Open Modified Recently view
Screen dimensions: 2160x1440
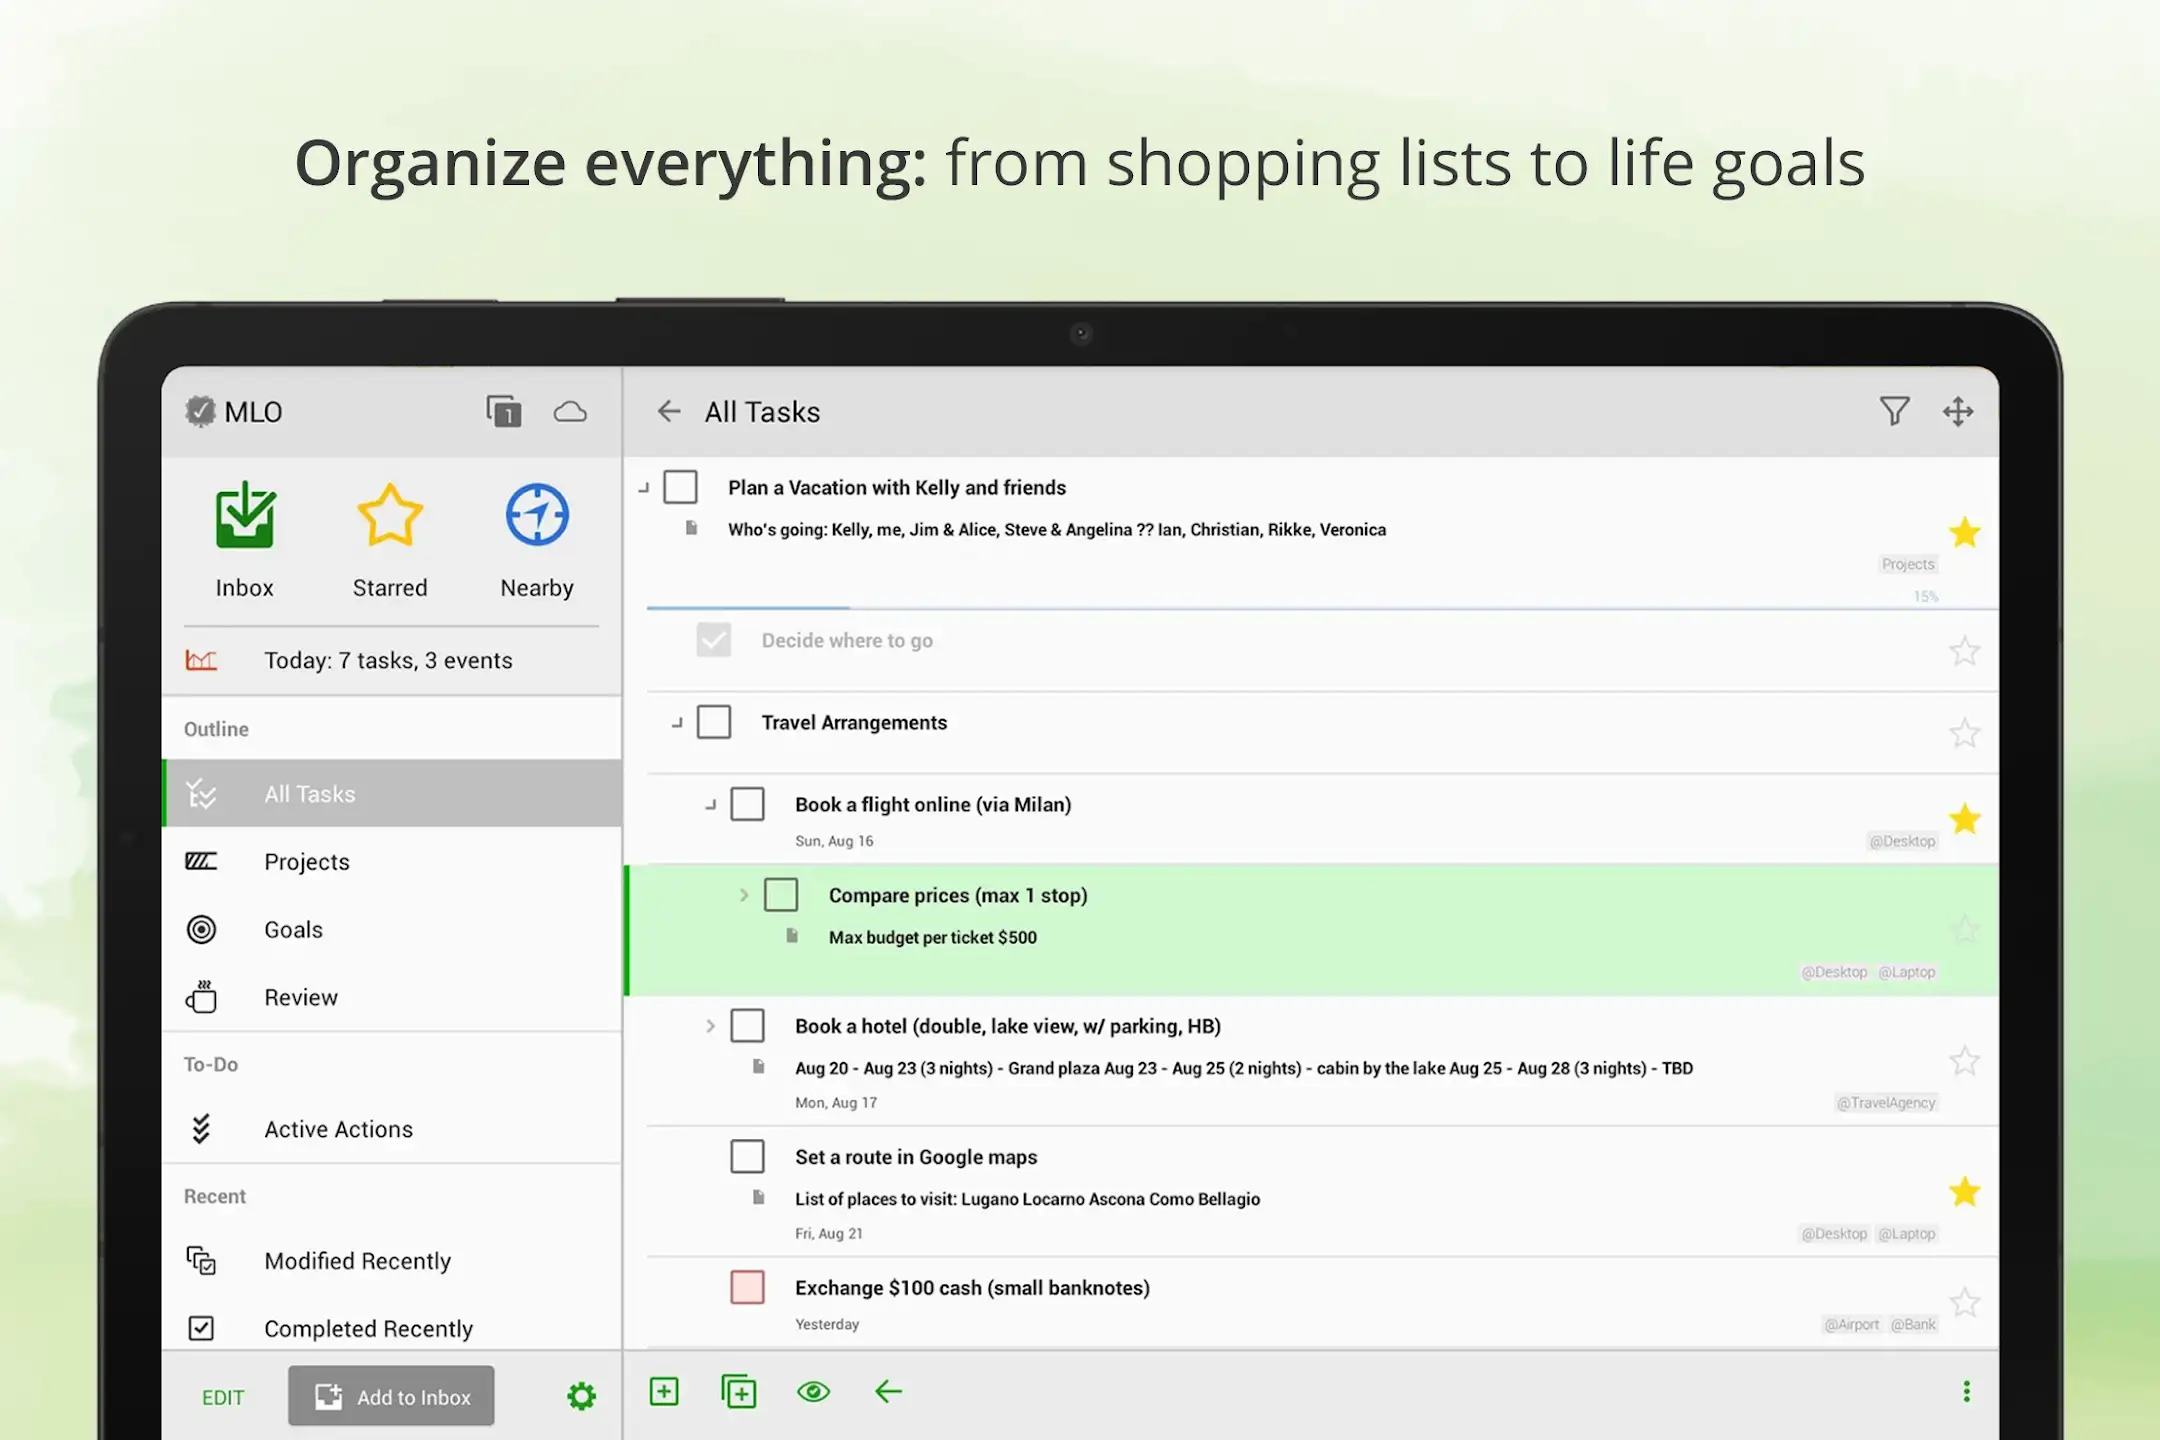tap(392, 1260)
